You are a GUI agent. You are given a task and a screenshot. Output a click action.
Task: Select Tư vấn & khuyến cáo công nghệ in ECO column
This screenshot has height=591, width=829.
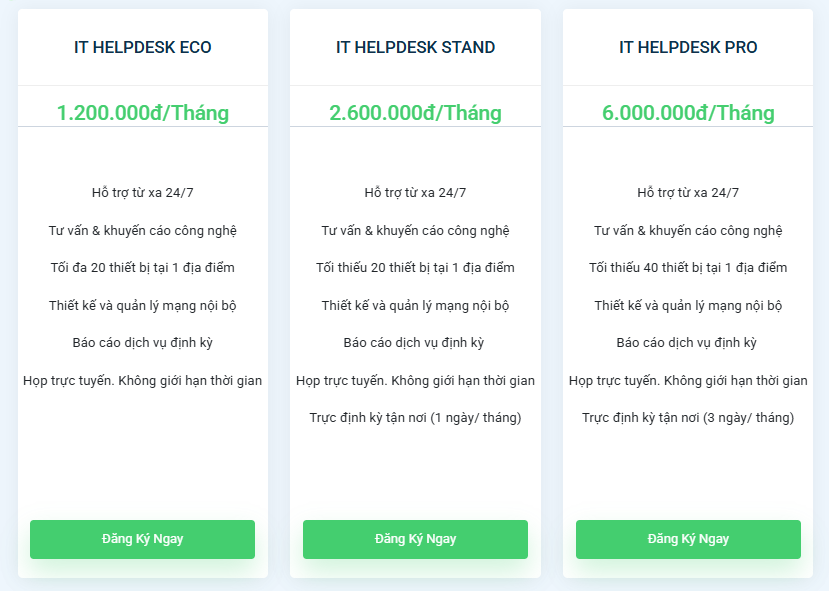click(142, 229)
